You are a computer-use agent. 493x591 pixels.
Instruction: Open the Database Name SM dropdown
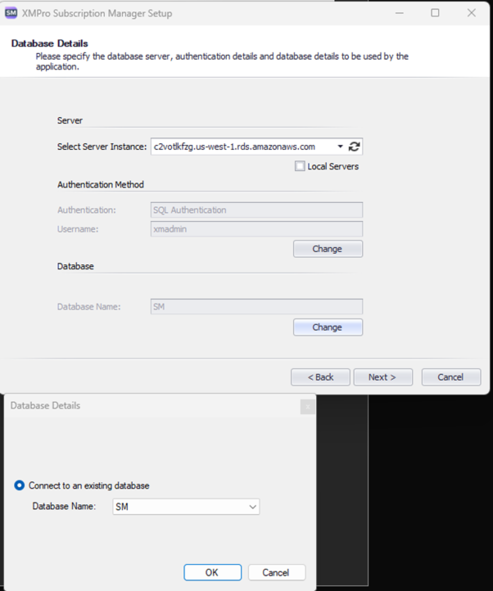(186, 507)
